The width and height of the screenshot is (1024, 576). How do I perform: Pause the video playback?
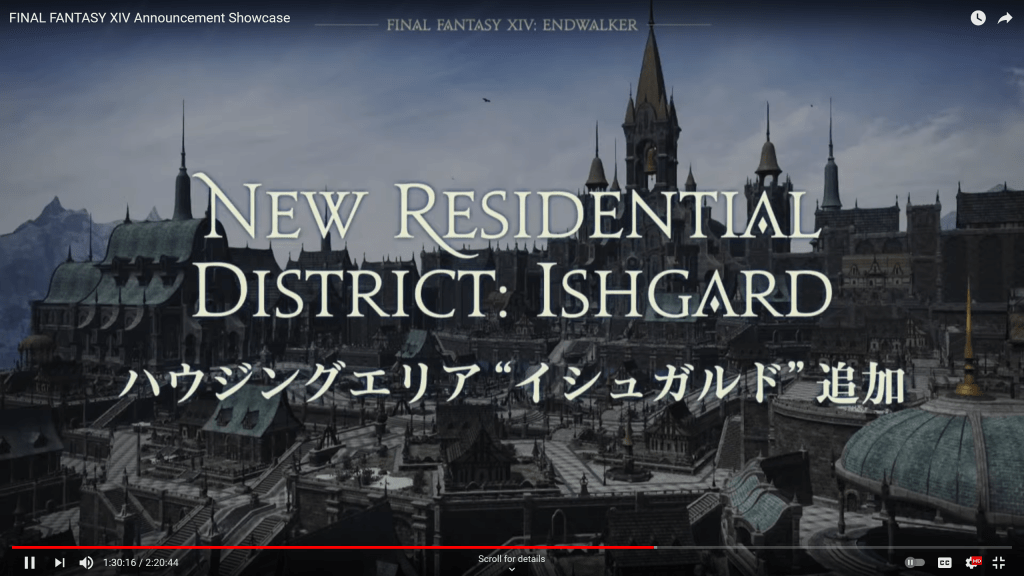[x=29, y=562]
